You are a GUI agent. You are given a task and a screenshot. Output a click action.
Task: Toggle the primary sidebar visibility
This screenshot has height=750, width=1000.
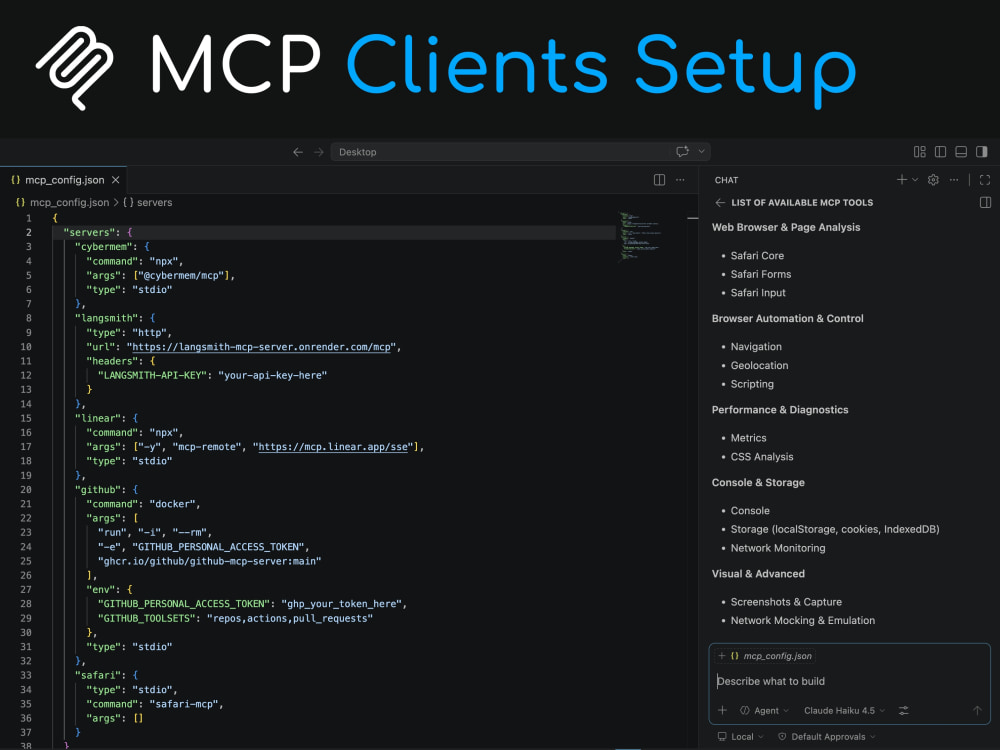point(940,152)
